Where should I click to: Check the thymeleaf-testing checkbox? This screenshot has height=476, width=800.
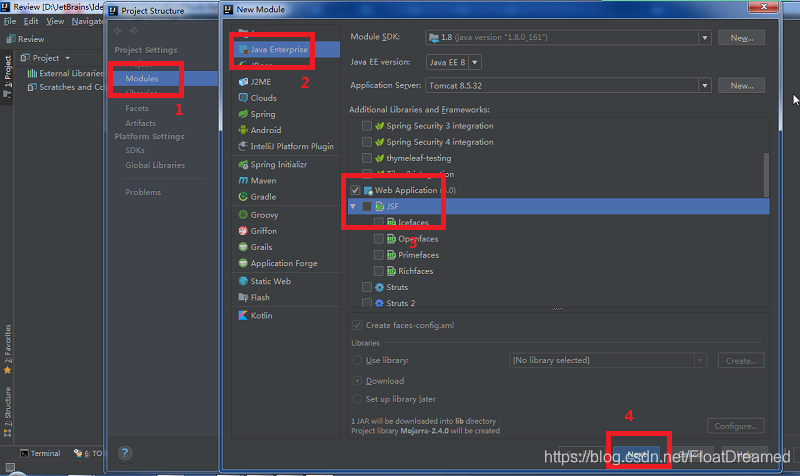367,158
